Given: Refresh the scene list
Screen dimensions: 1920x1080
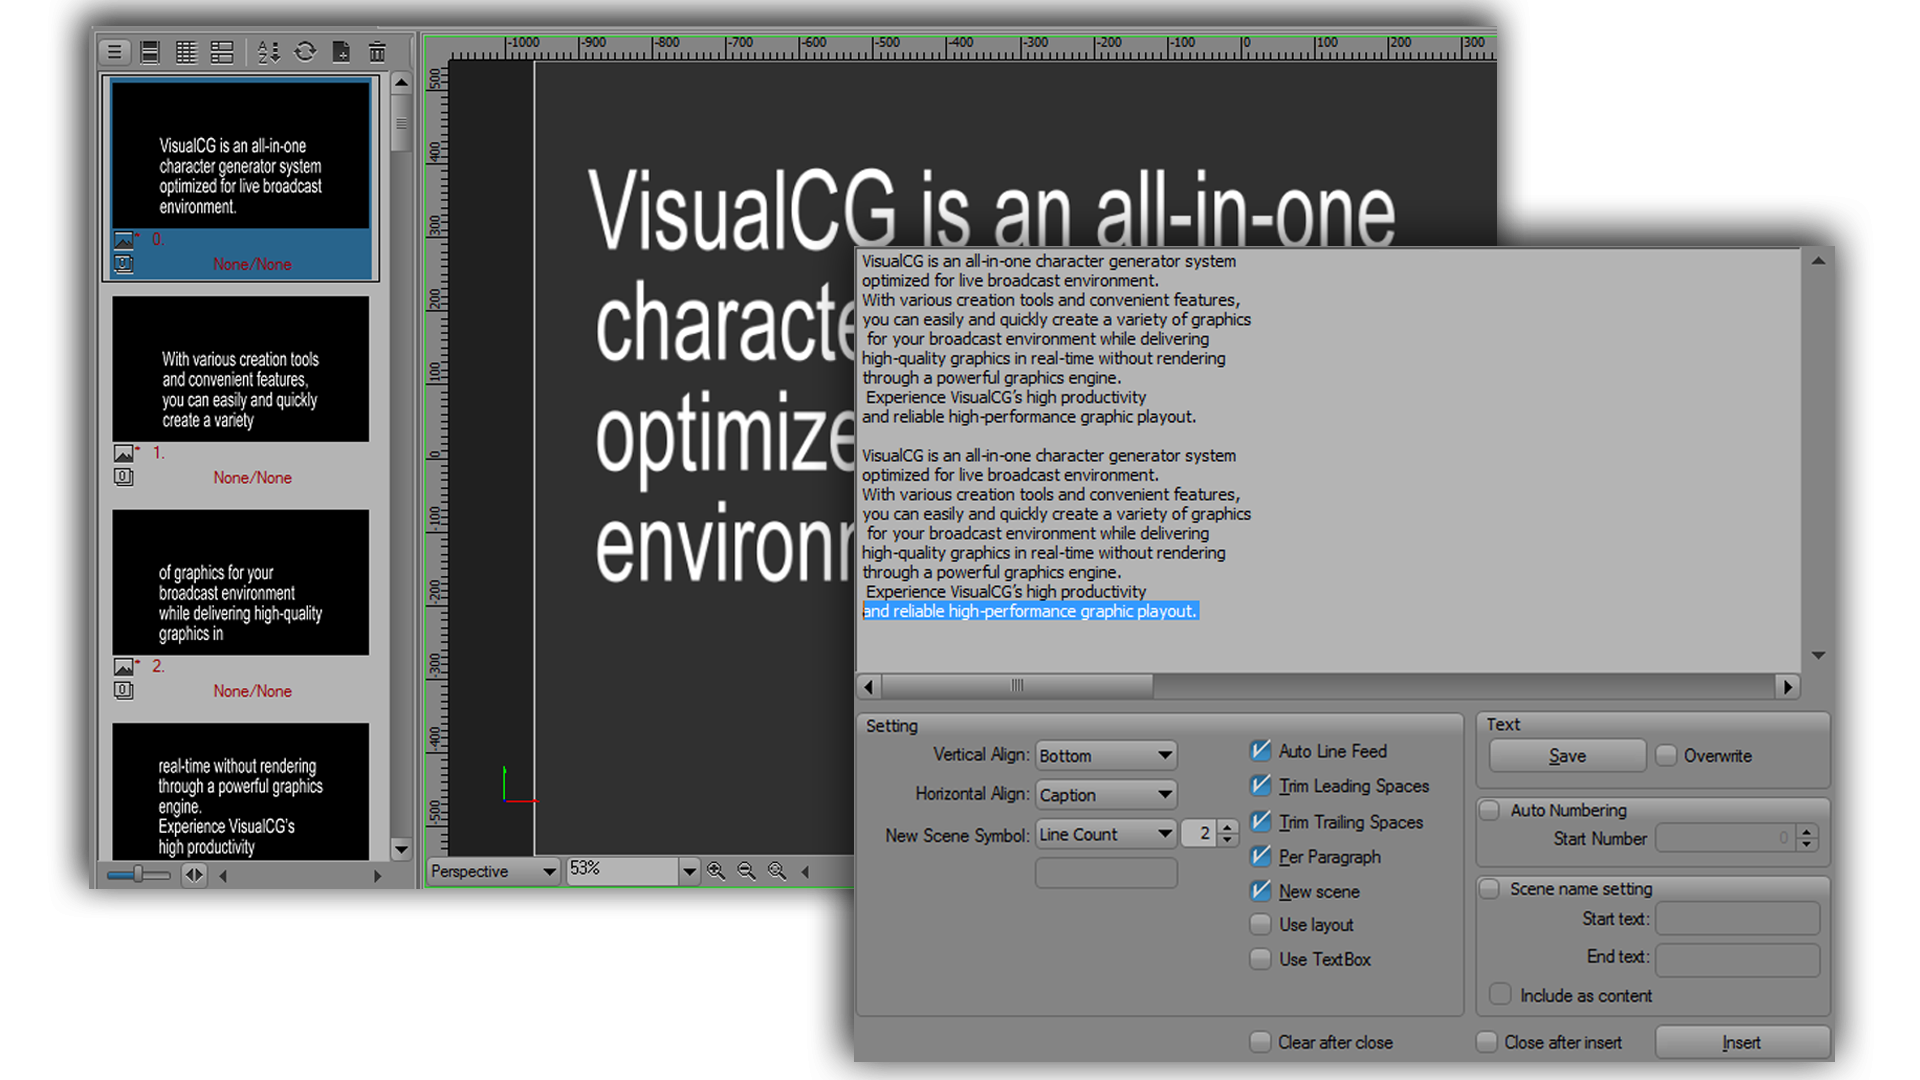Looking at the screenshot, I should 305,52.
